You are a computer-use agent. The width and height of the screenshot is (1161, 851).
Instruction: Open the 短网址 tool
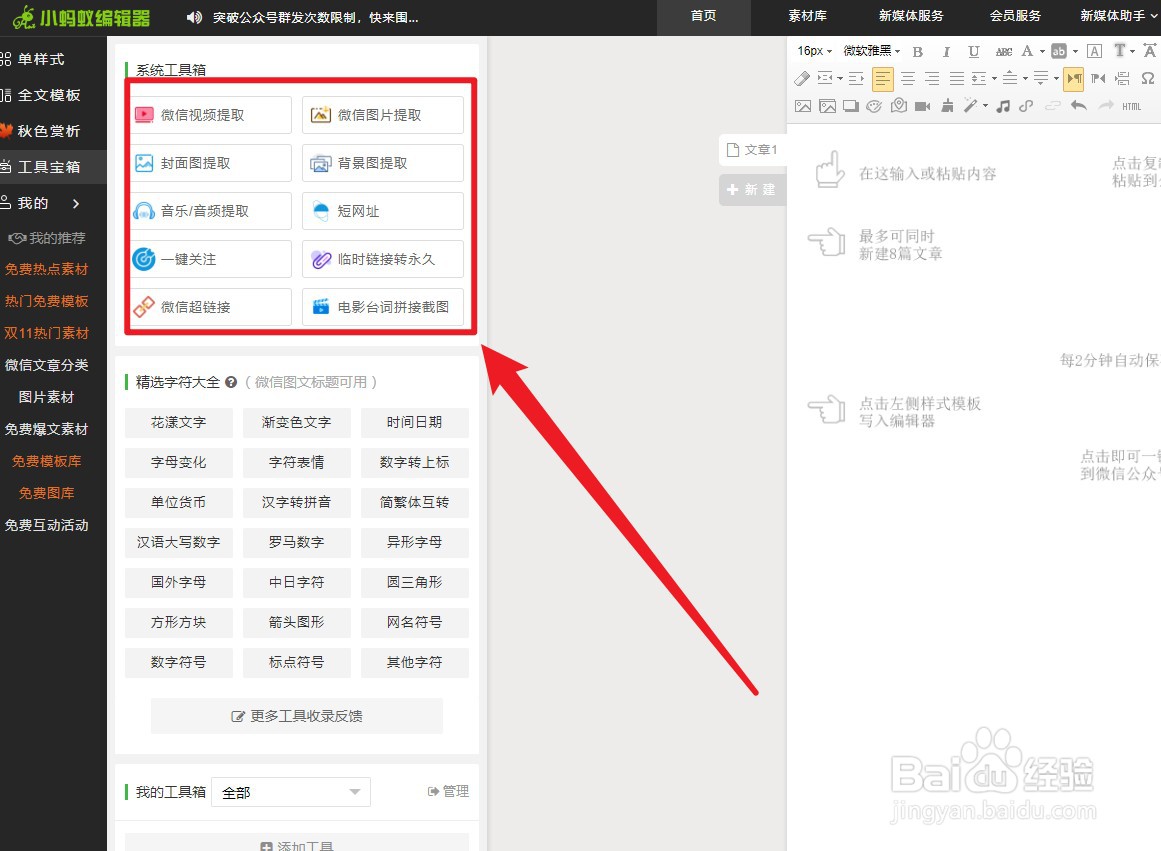click(383, 211)
